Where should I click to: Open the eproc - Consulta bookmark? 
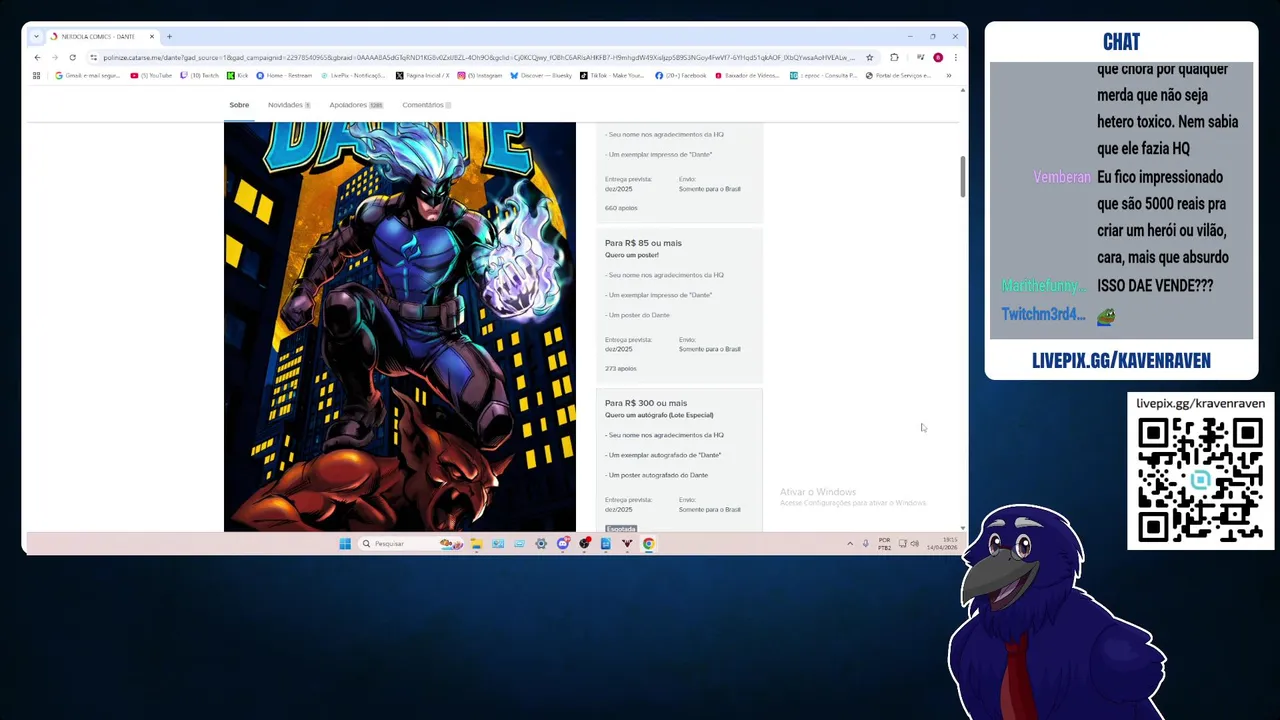click(823, 75)
